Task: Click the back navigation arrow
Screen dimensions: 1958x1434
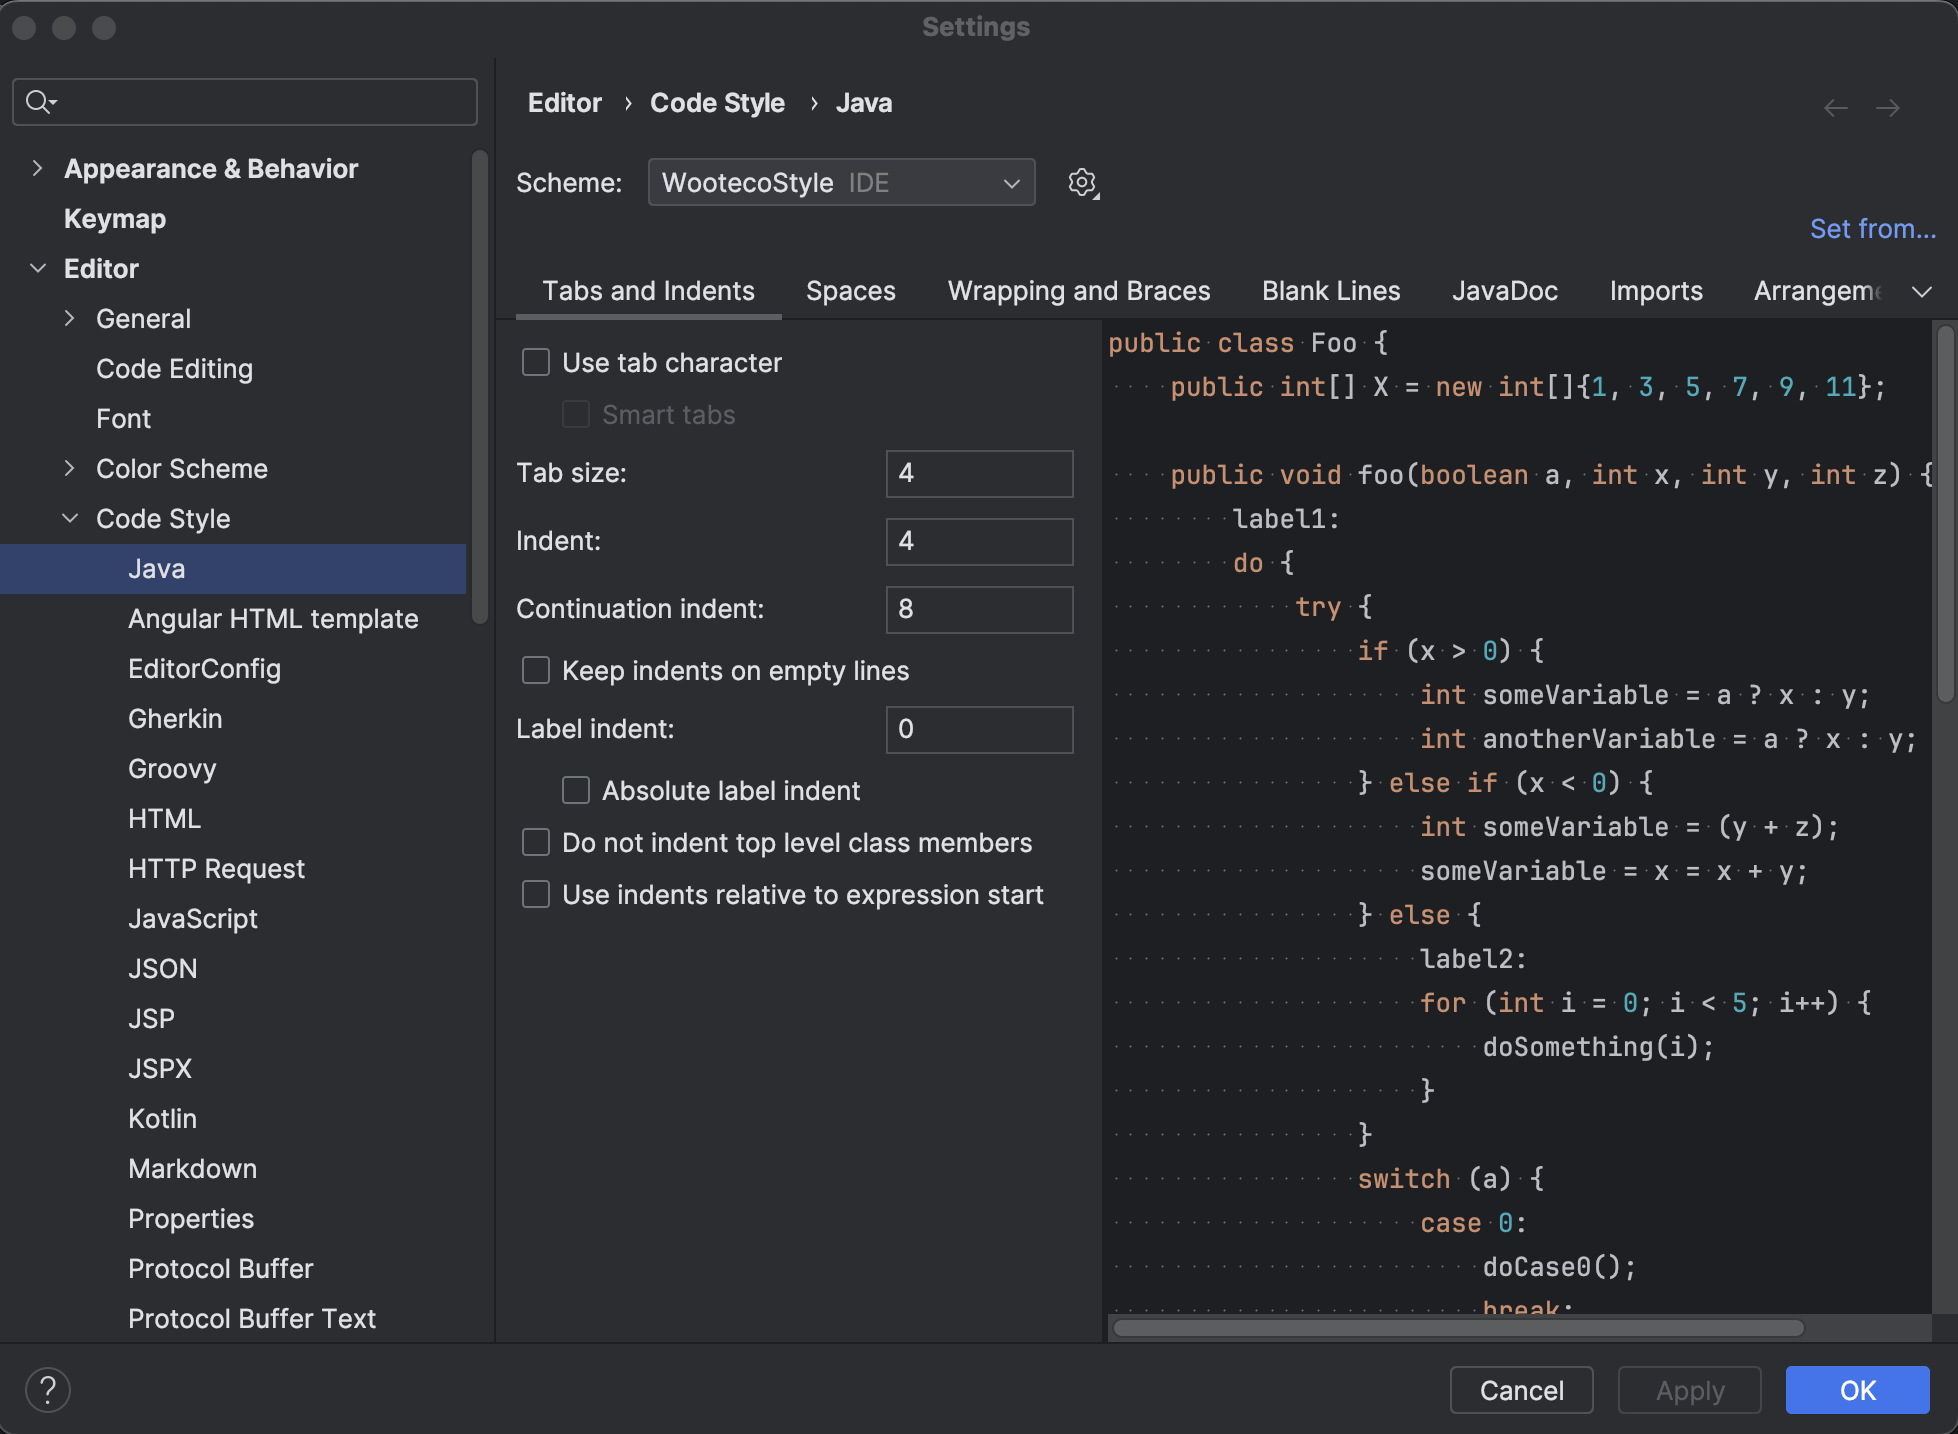Action: point(1835,108)
